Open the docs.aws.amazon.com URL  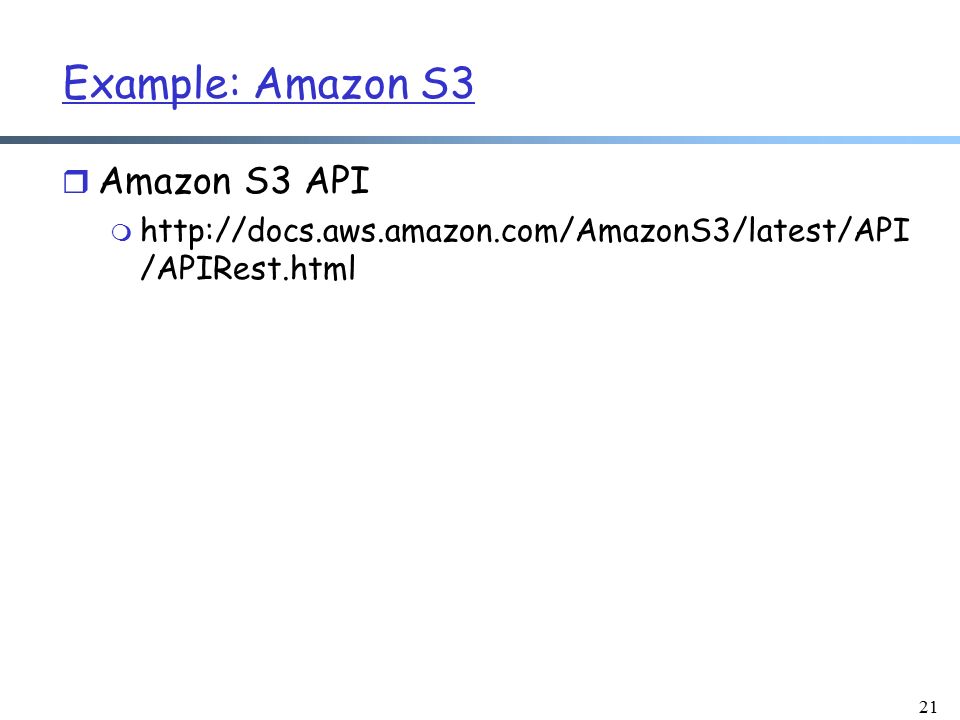tap(525, 249)
